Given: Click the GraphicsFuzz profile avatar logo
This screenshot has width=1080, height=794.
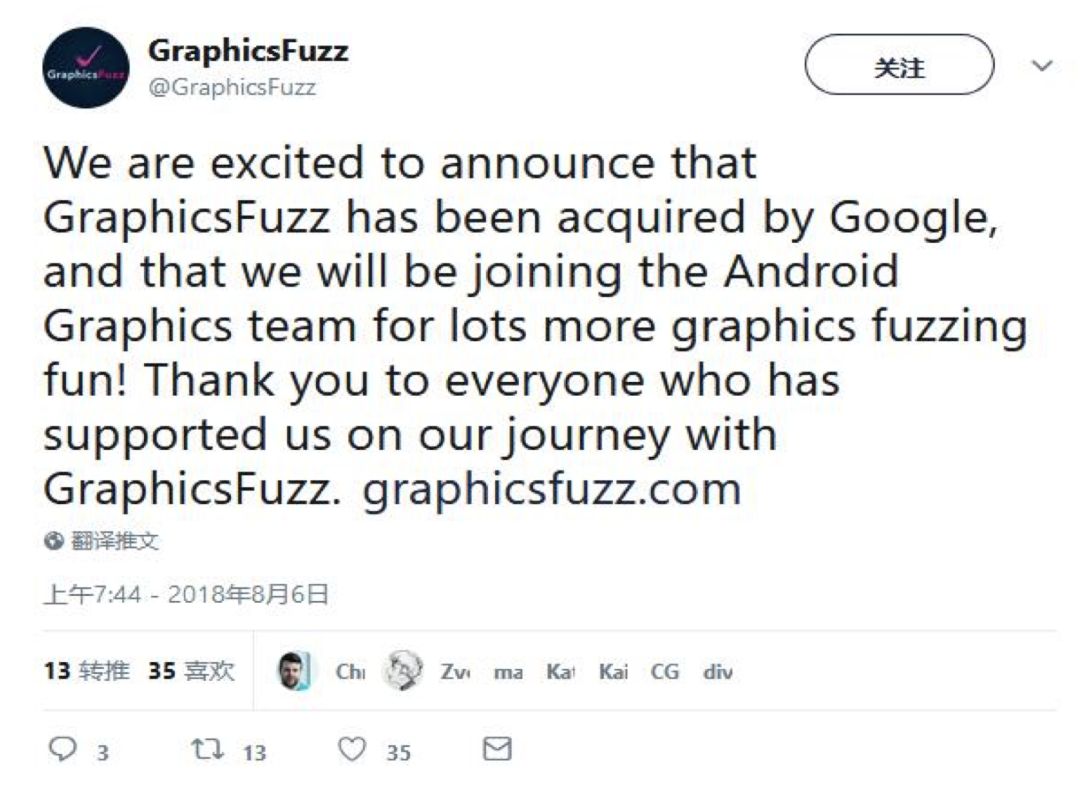Looking at the screenshot, I should click(86, 68).
